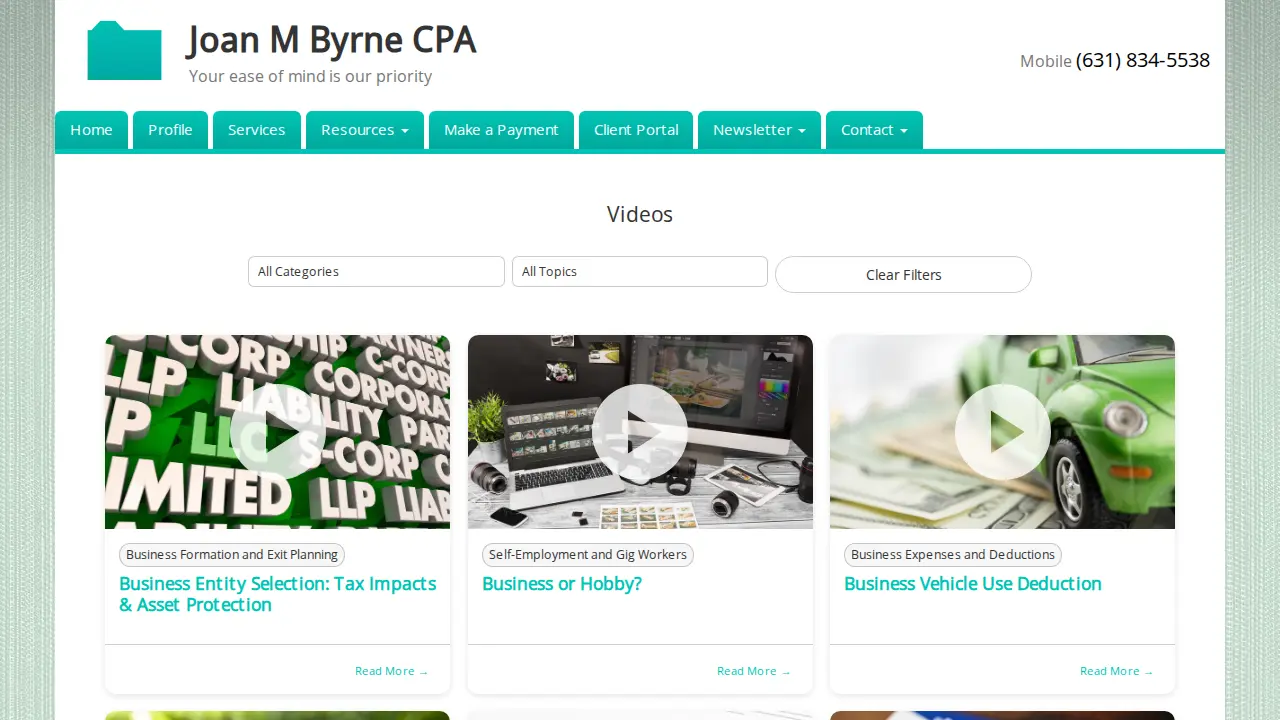Open the Services page
1280x720 pixels.
tap(257, 130)
